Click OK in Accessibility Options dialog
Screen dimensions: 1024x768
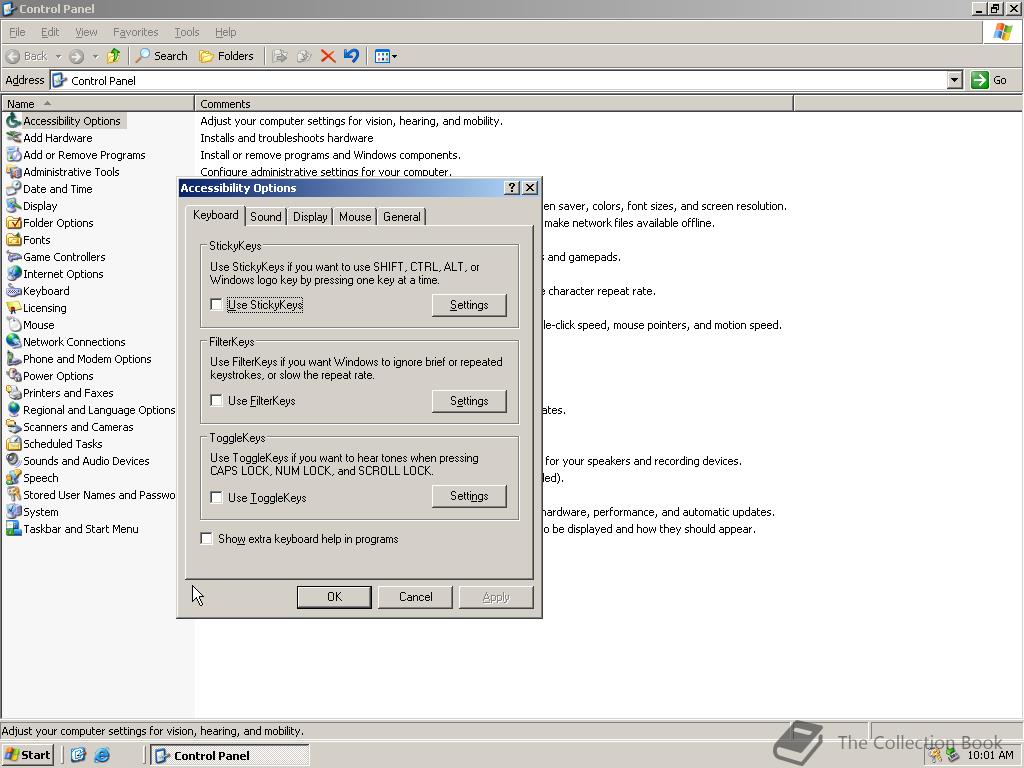[x=334, y=597]
